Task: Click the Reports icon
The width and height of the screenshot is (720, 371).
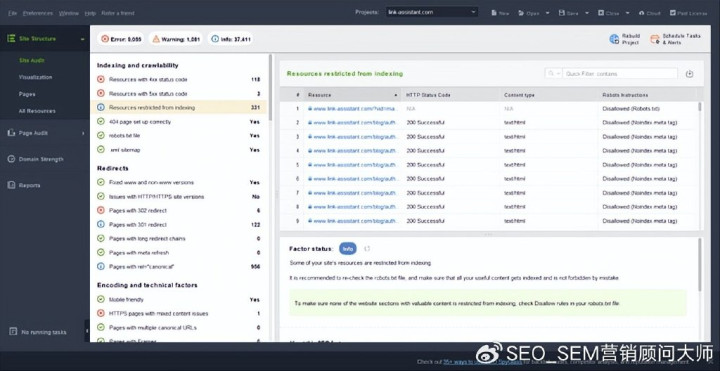Action: point(11,186)
